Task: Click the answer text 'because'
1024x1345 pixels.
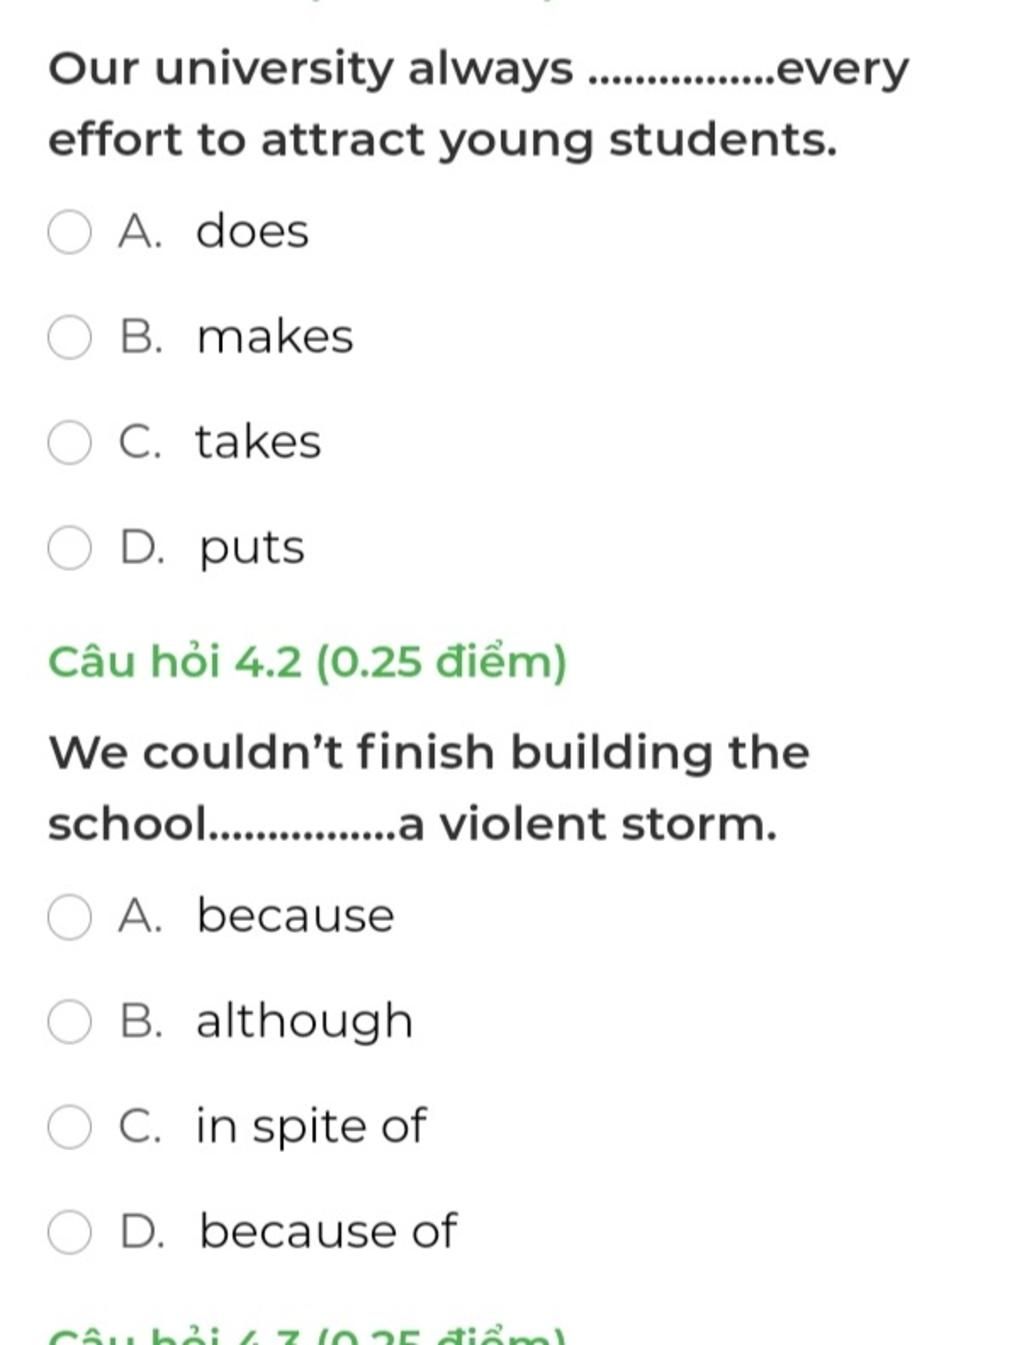Action: point(296,915)
